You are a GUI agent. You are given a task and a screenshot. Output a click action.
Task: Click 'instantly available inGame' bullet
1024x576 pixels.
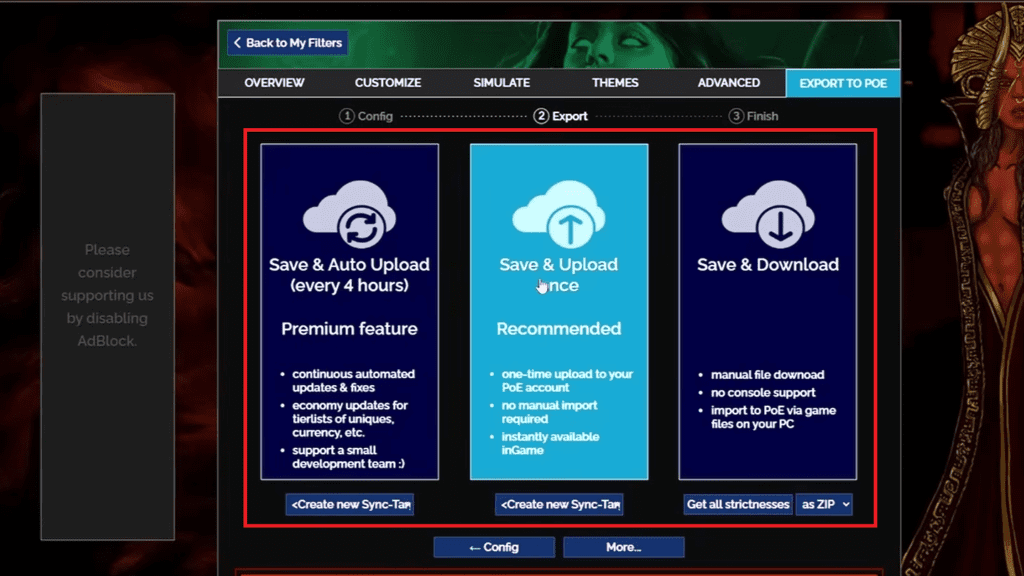[550, 443]
